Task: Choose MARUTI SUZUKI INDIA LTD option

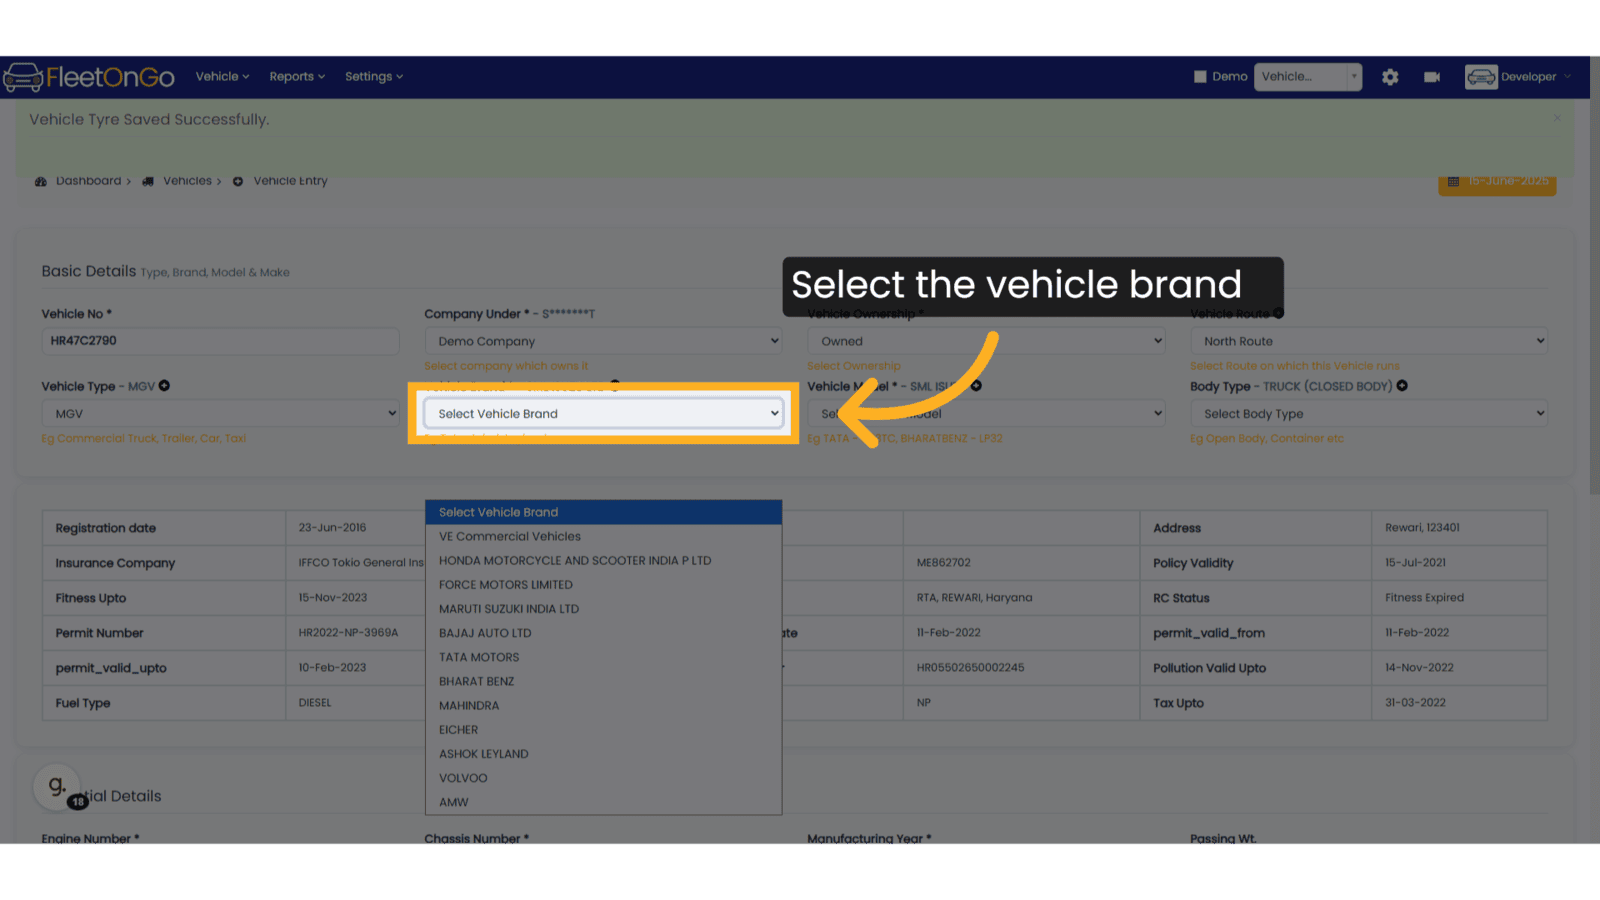Action: 604,609
